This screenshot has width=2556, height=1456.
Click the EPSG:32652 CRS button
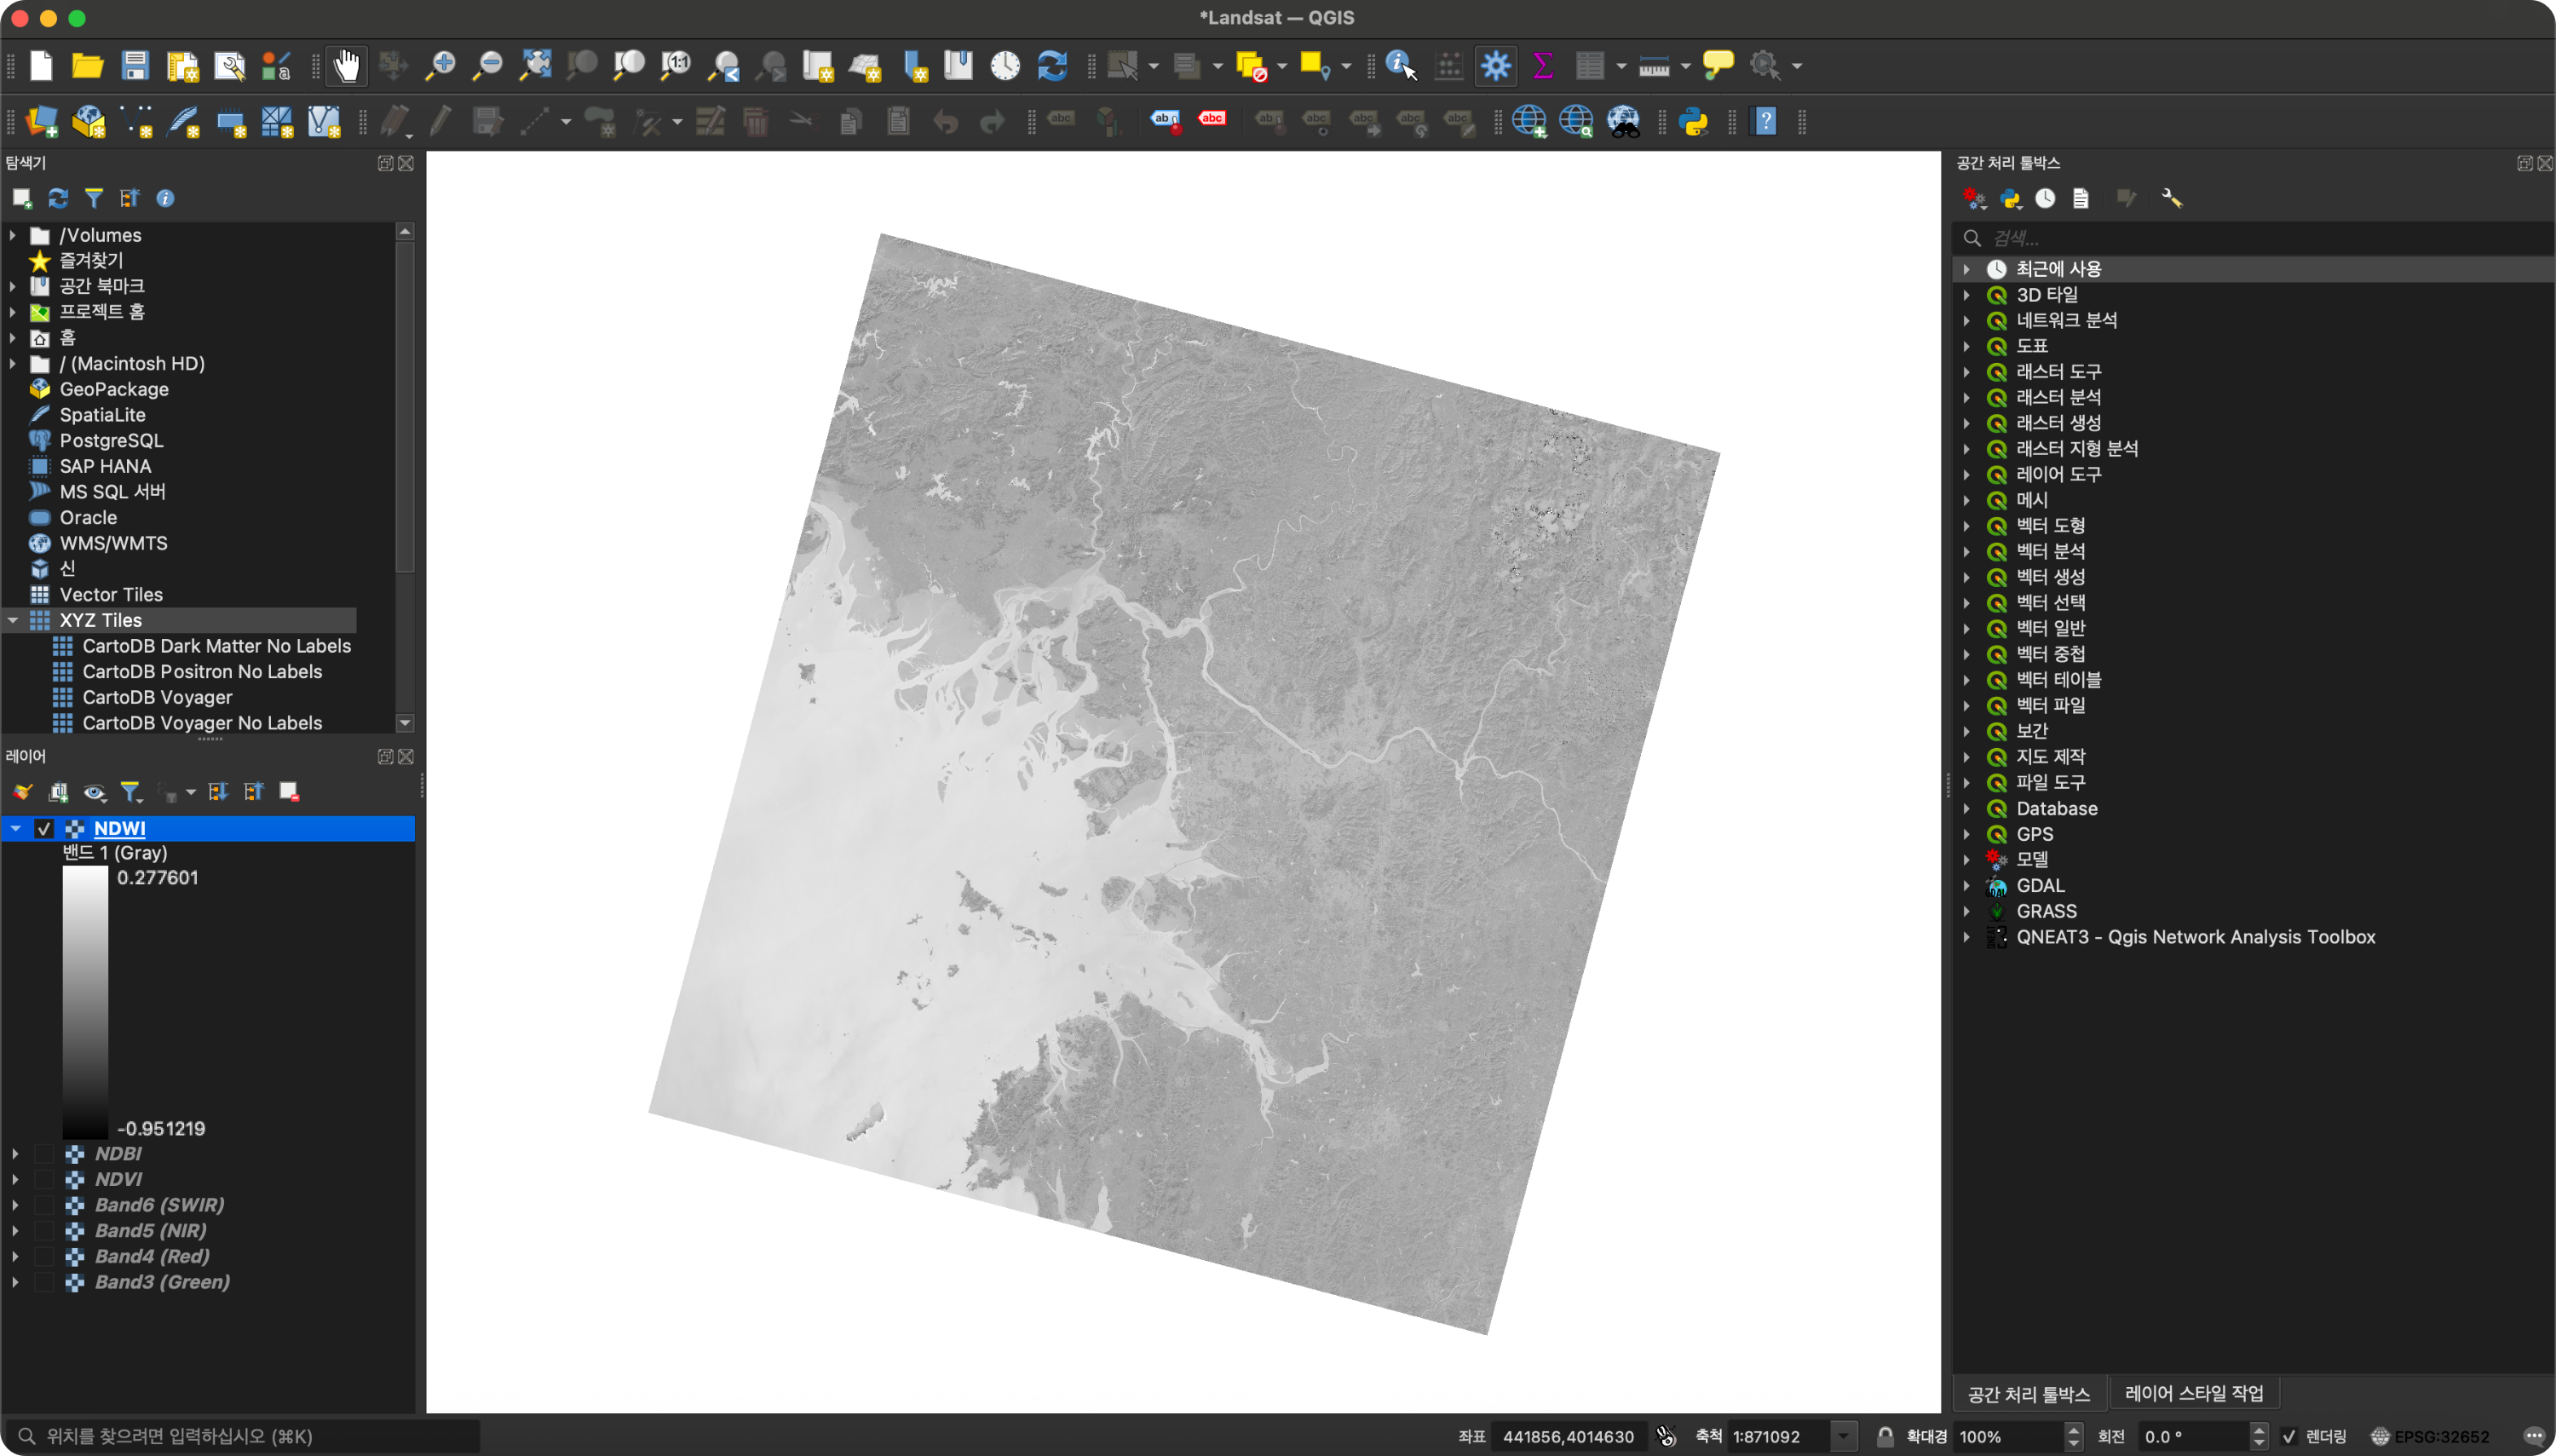tap(2429, 1436)
